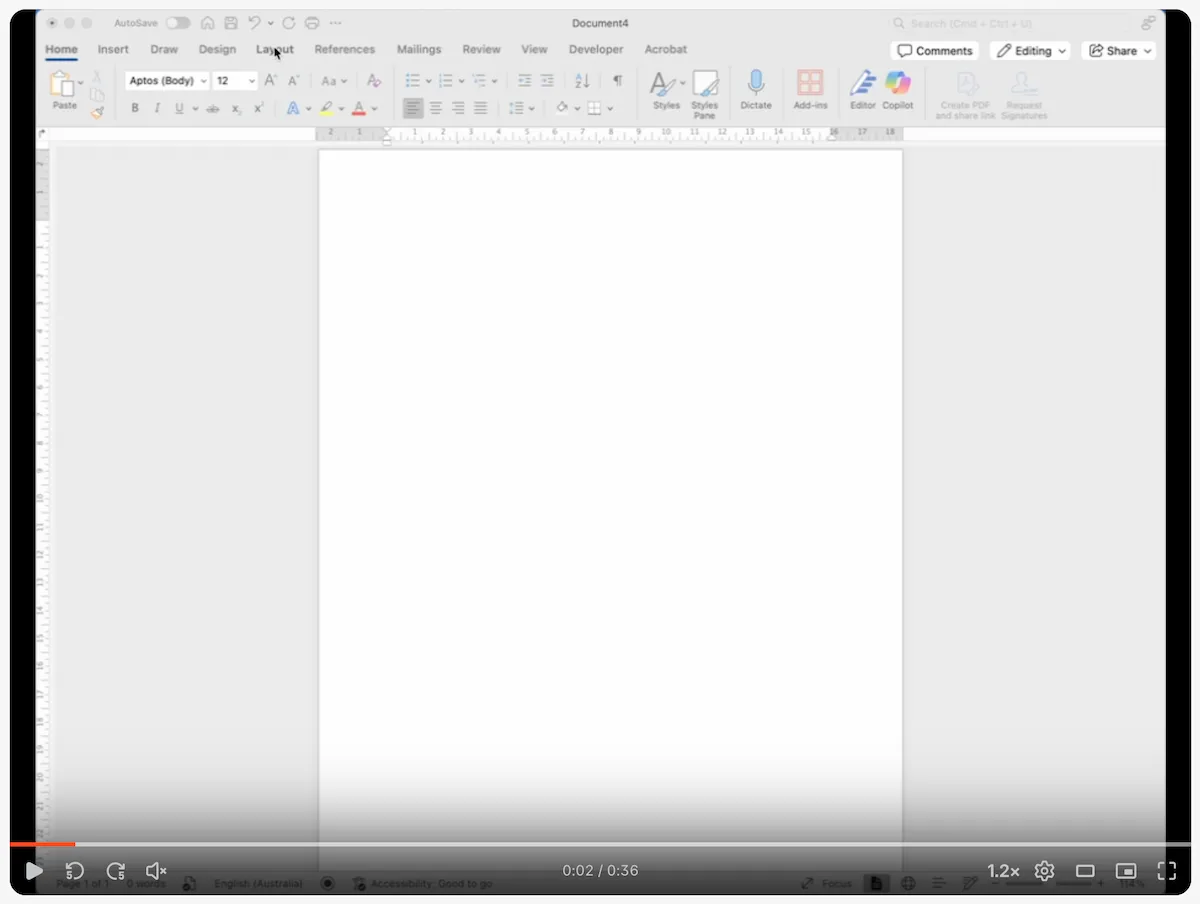Sort text using the Sort icon

pos(581,81)
